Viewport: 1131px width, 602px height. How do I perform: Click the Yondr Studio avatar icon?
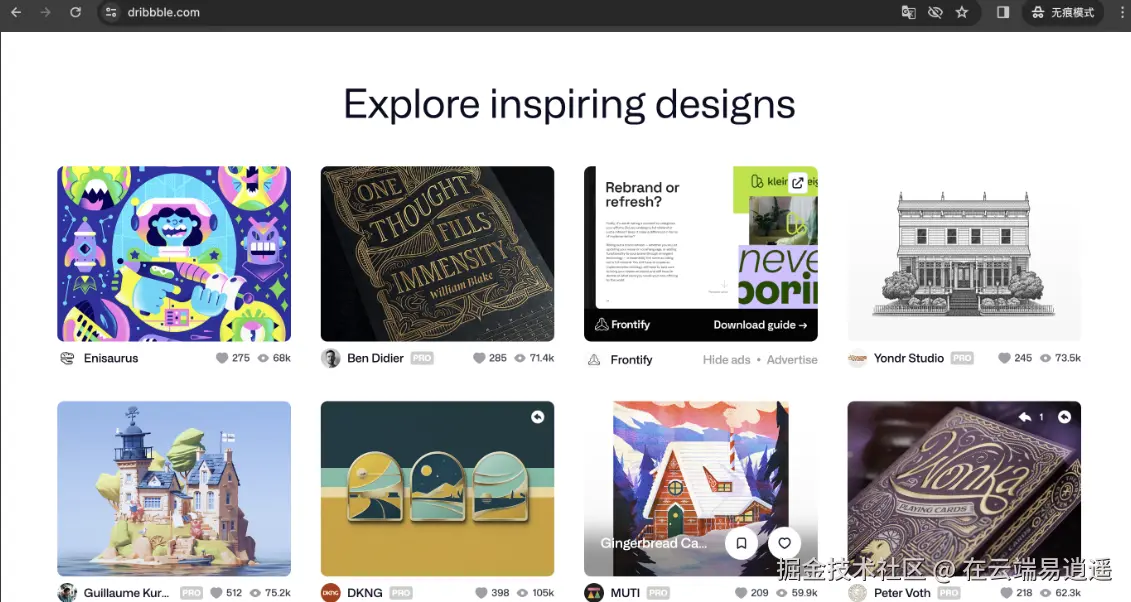click(857, 358)
